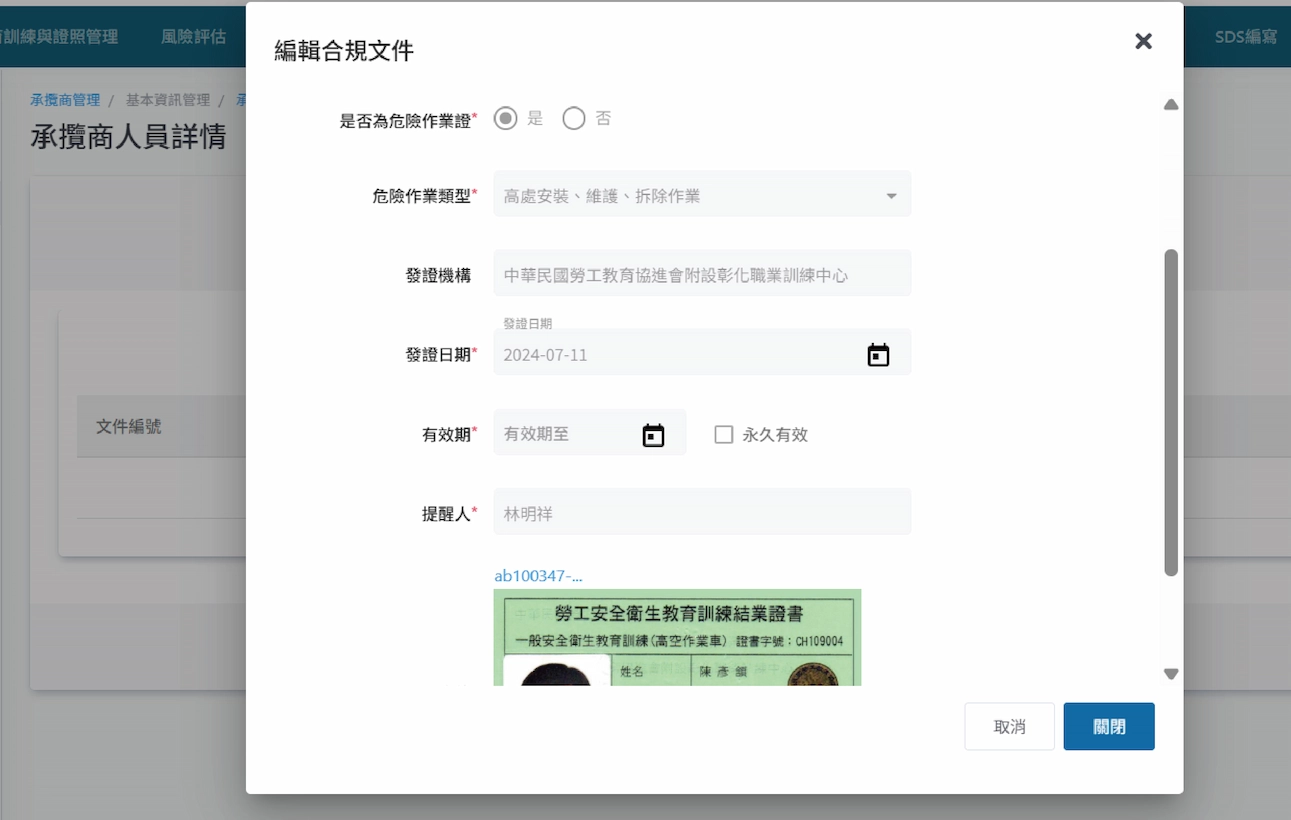Open the 風險評估 menu item
This screenshot has width=1291, height=820.
pyautogui.click(x=194, y=37)
